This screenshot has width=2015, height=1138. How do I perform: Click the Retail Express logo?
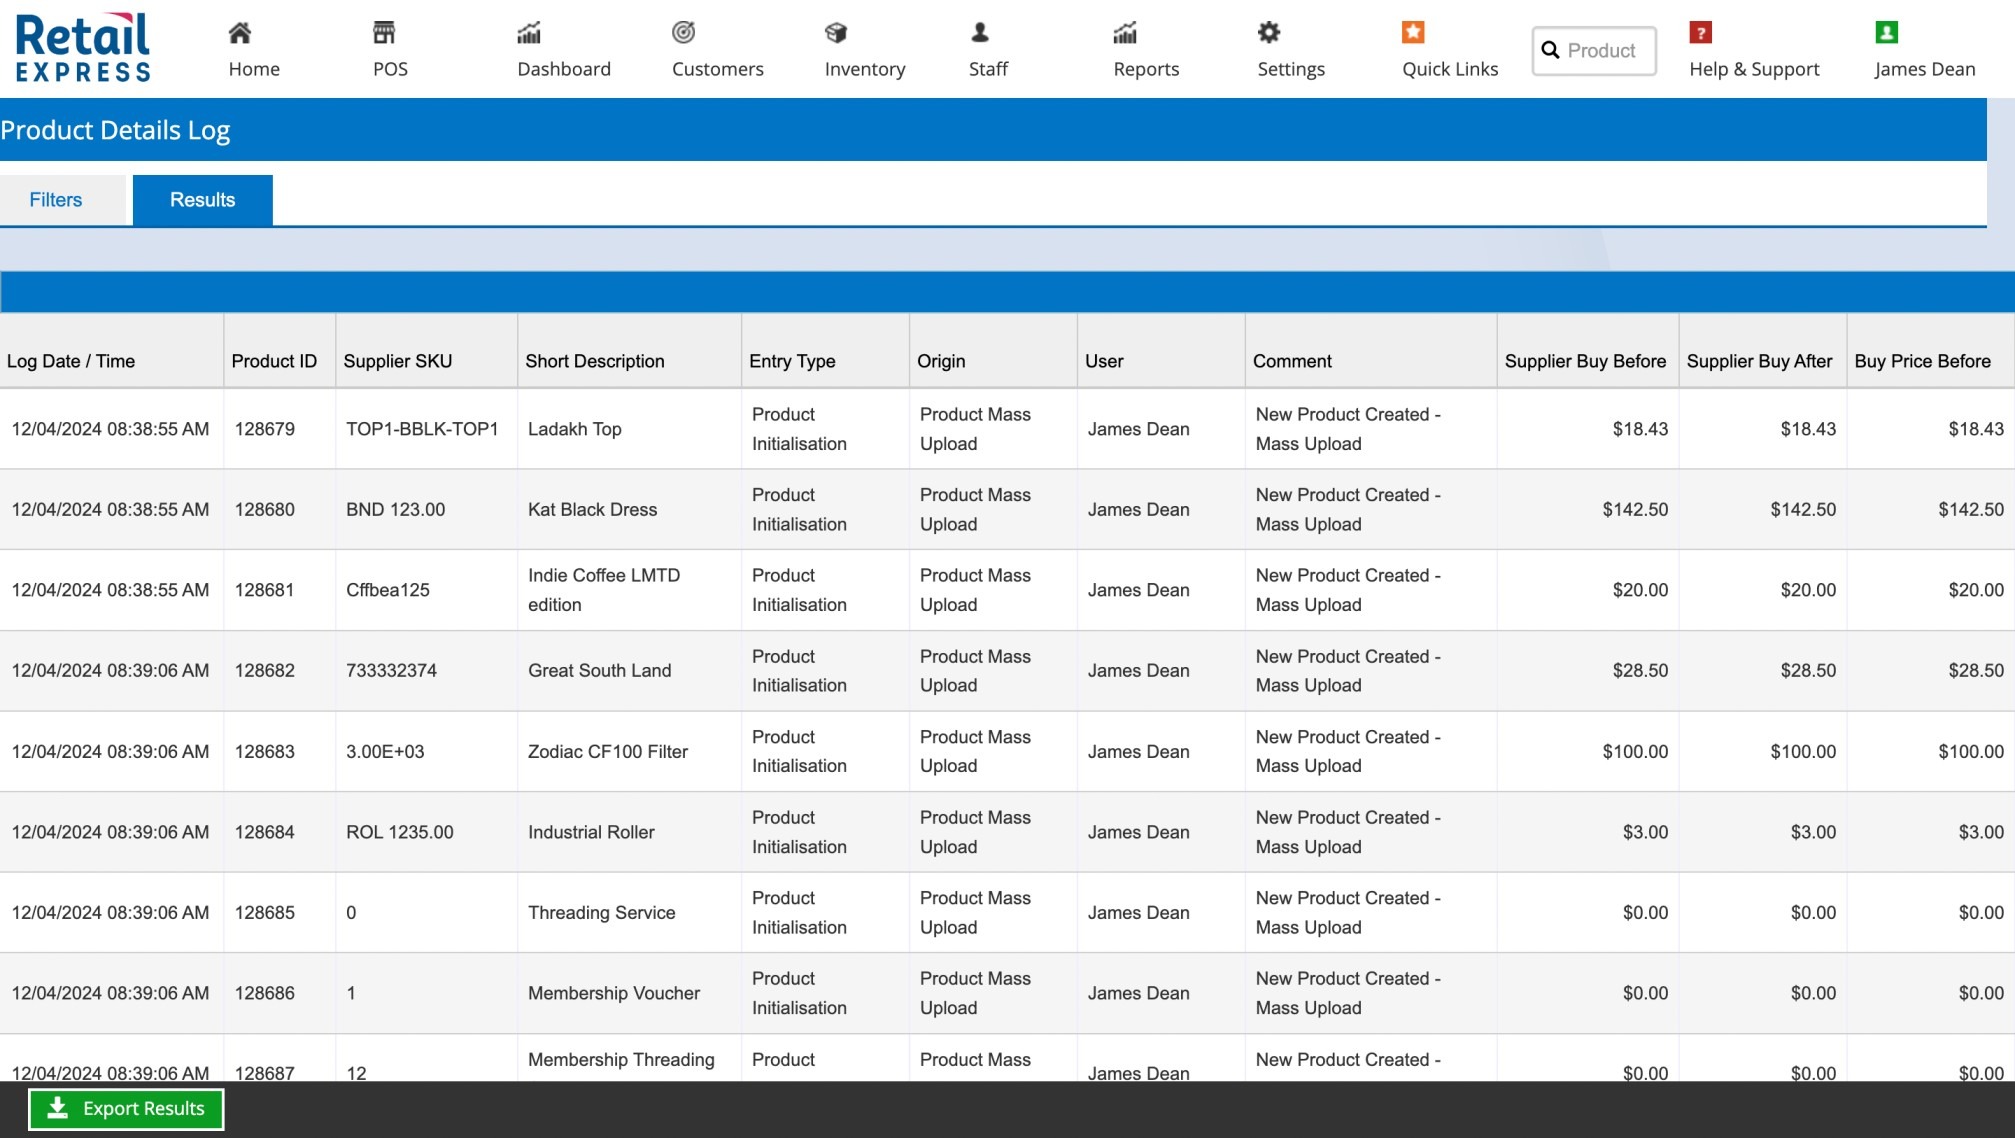pyautogui.click(x=83, y=48)
